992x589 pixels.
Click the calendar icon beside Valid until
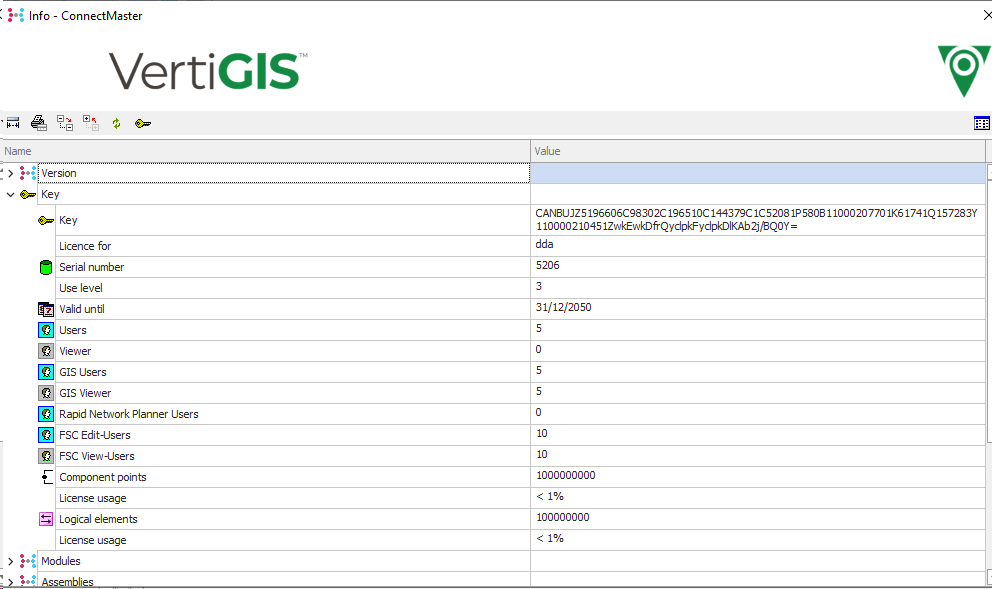pyautogui.click(x=46, y=309)
